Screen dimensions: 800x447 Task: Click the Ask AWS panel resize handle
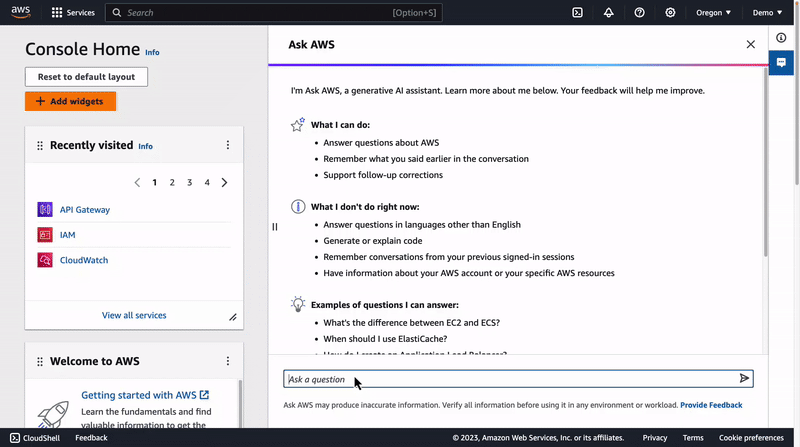tap(274, 227)
